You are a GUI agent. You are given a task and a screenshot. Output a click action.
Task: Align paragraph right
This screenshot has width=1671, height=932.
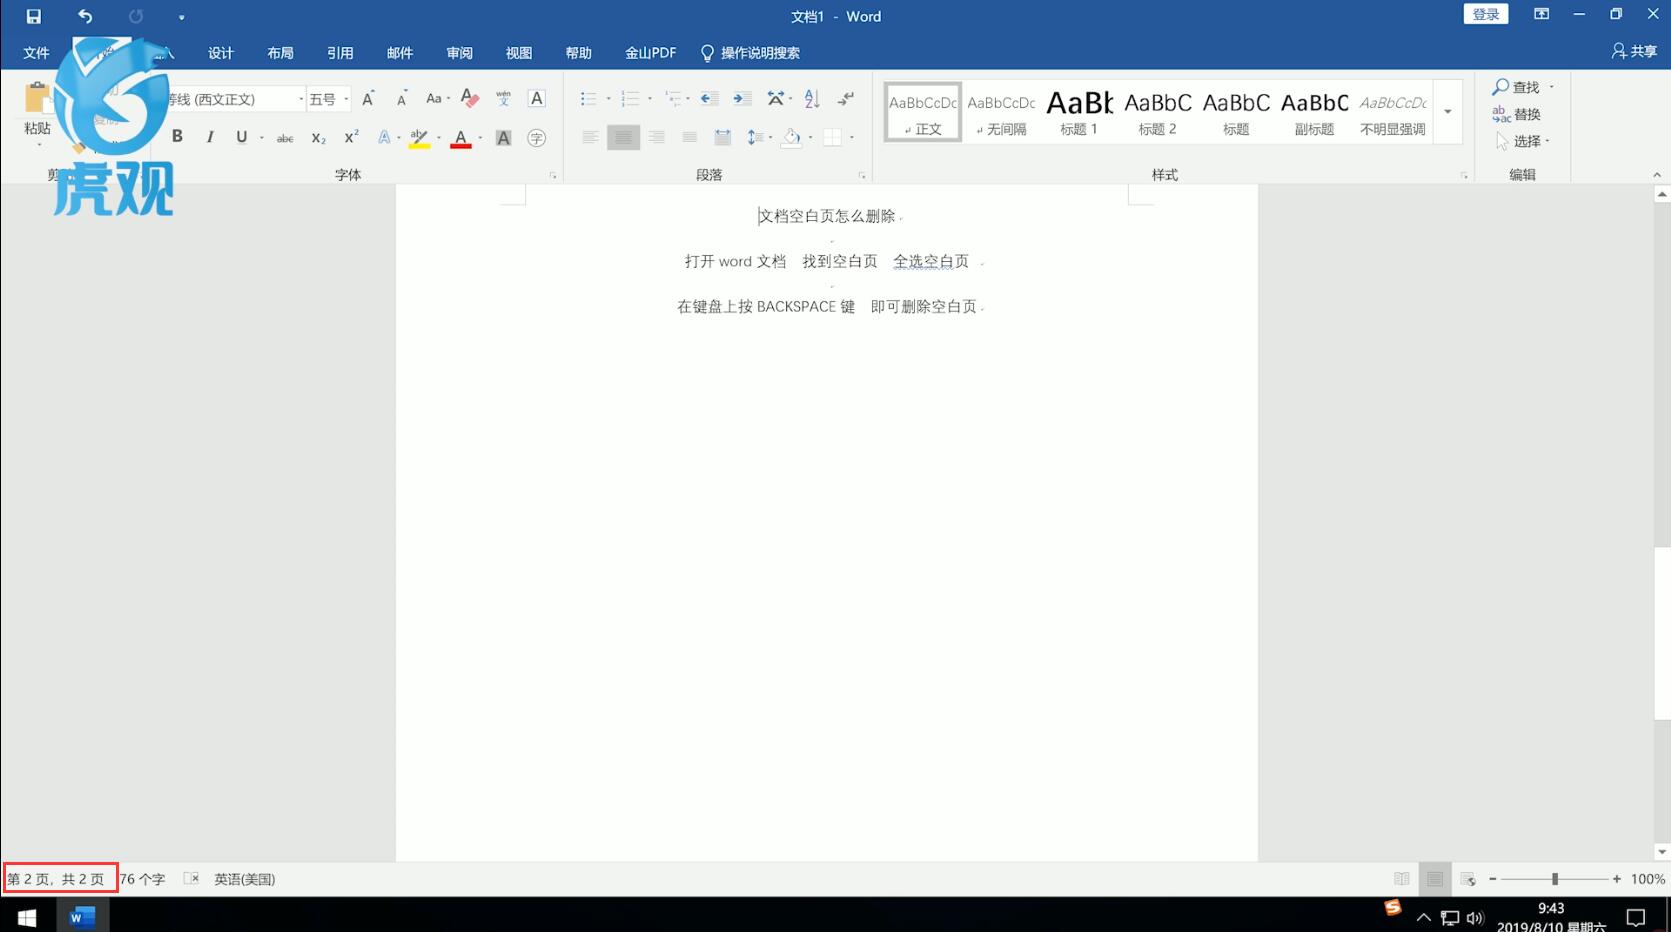pos(656,137)
